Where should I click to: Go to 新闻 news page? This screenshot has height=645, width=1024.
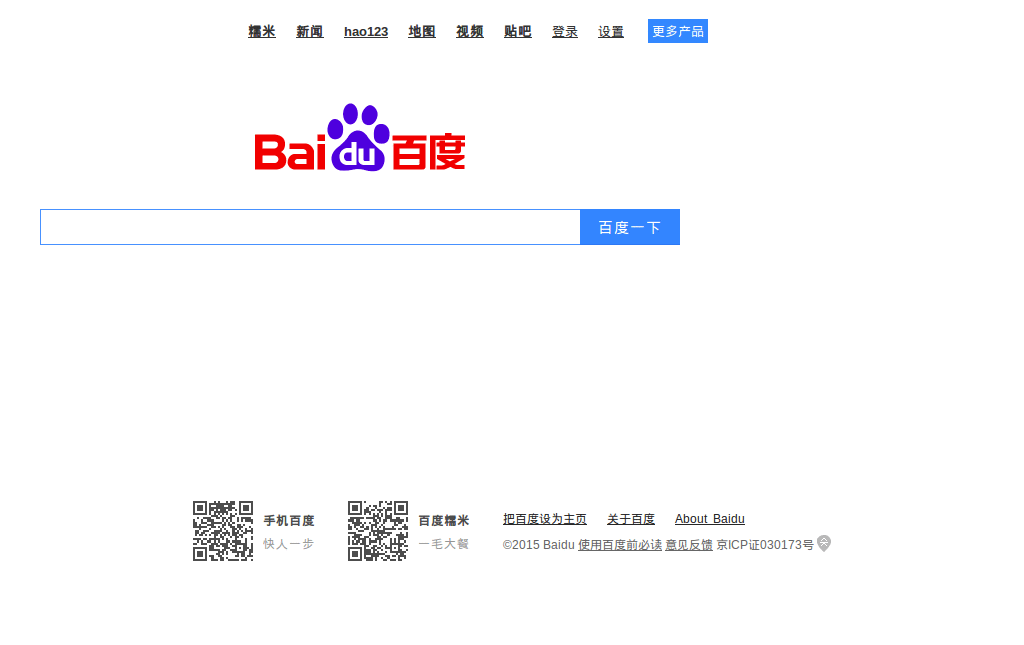[310, 32]
